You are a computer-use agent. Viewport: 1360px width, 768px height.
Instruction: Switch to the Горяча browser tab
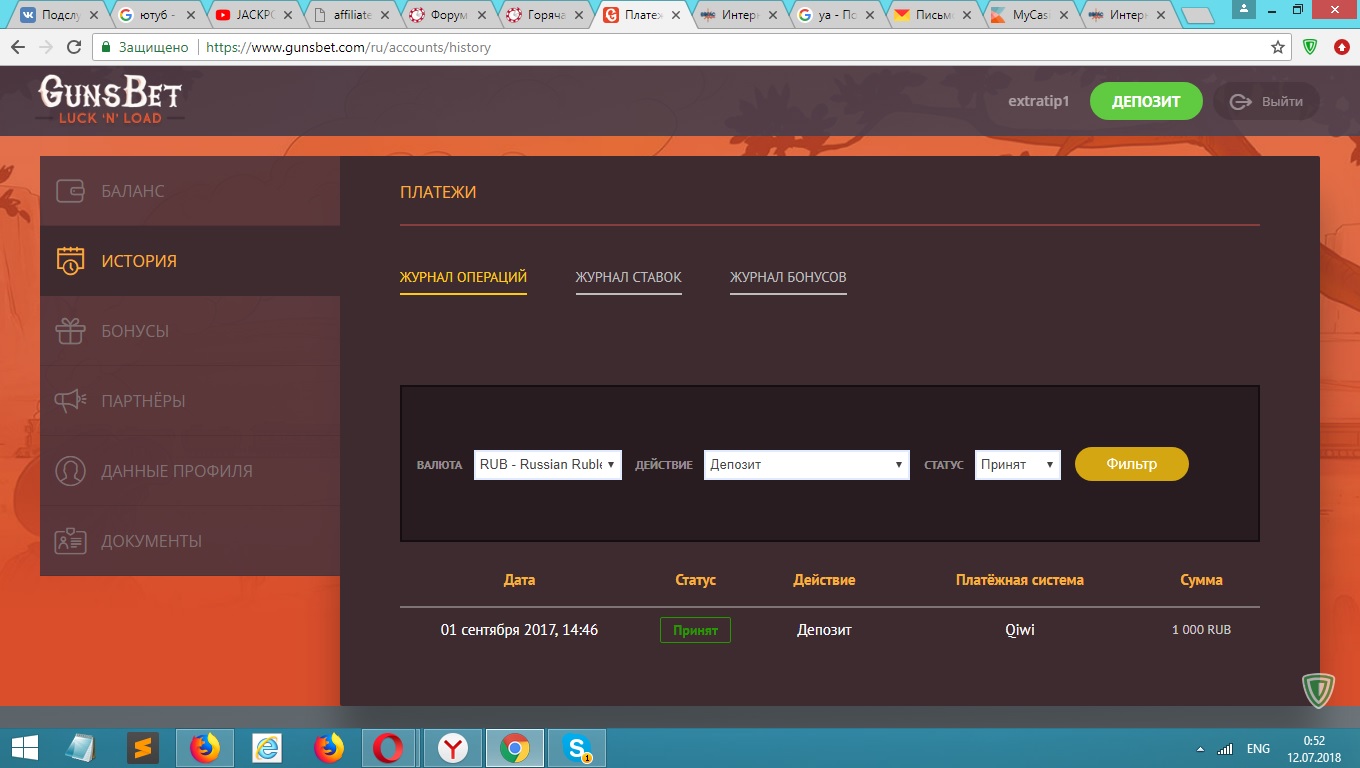tap(546, 16)
